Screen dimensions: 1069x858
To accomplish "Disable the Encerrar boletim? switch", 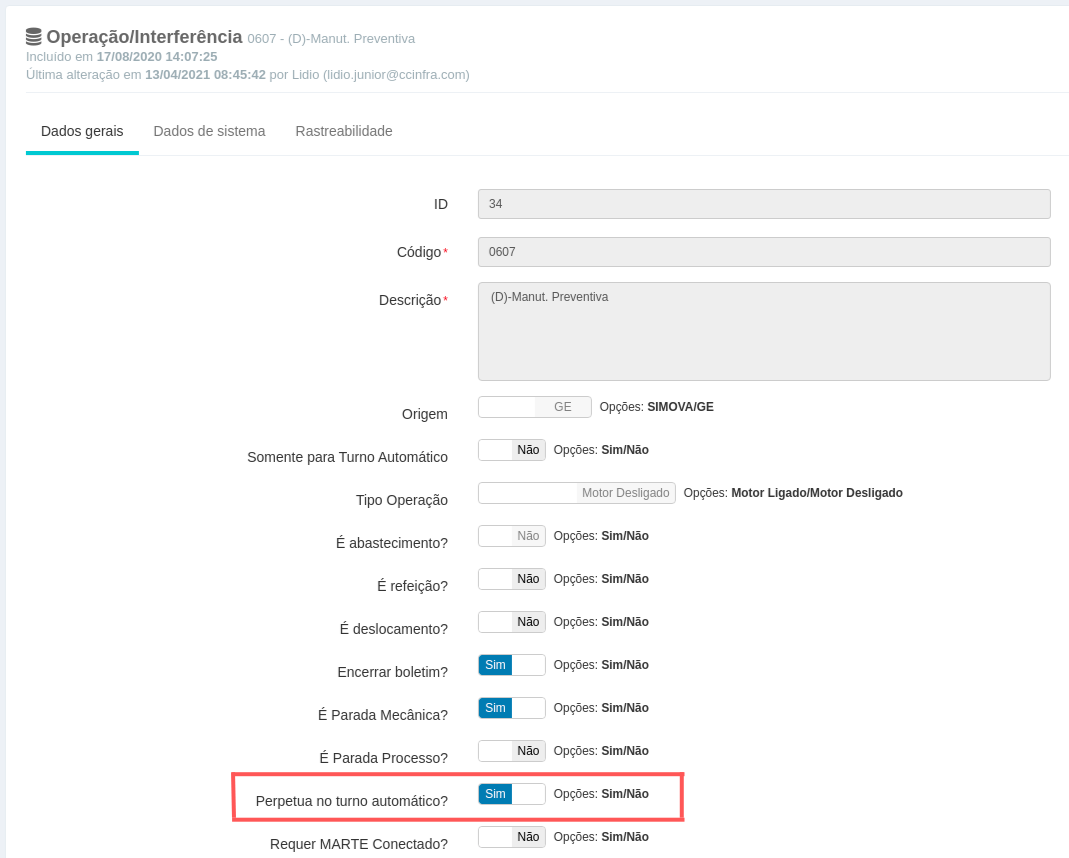I will pos(511,665).
